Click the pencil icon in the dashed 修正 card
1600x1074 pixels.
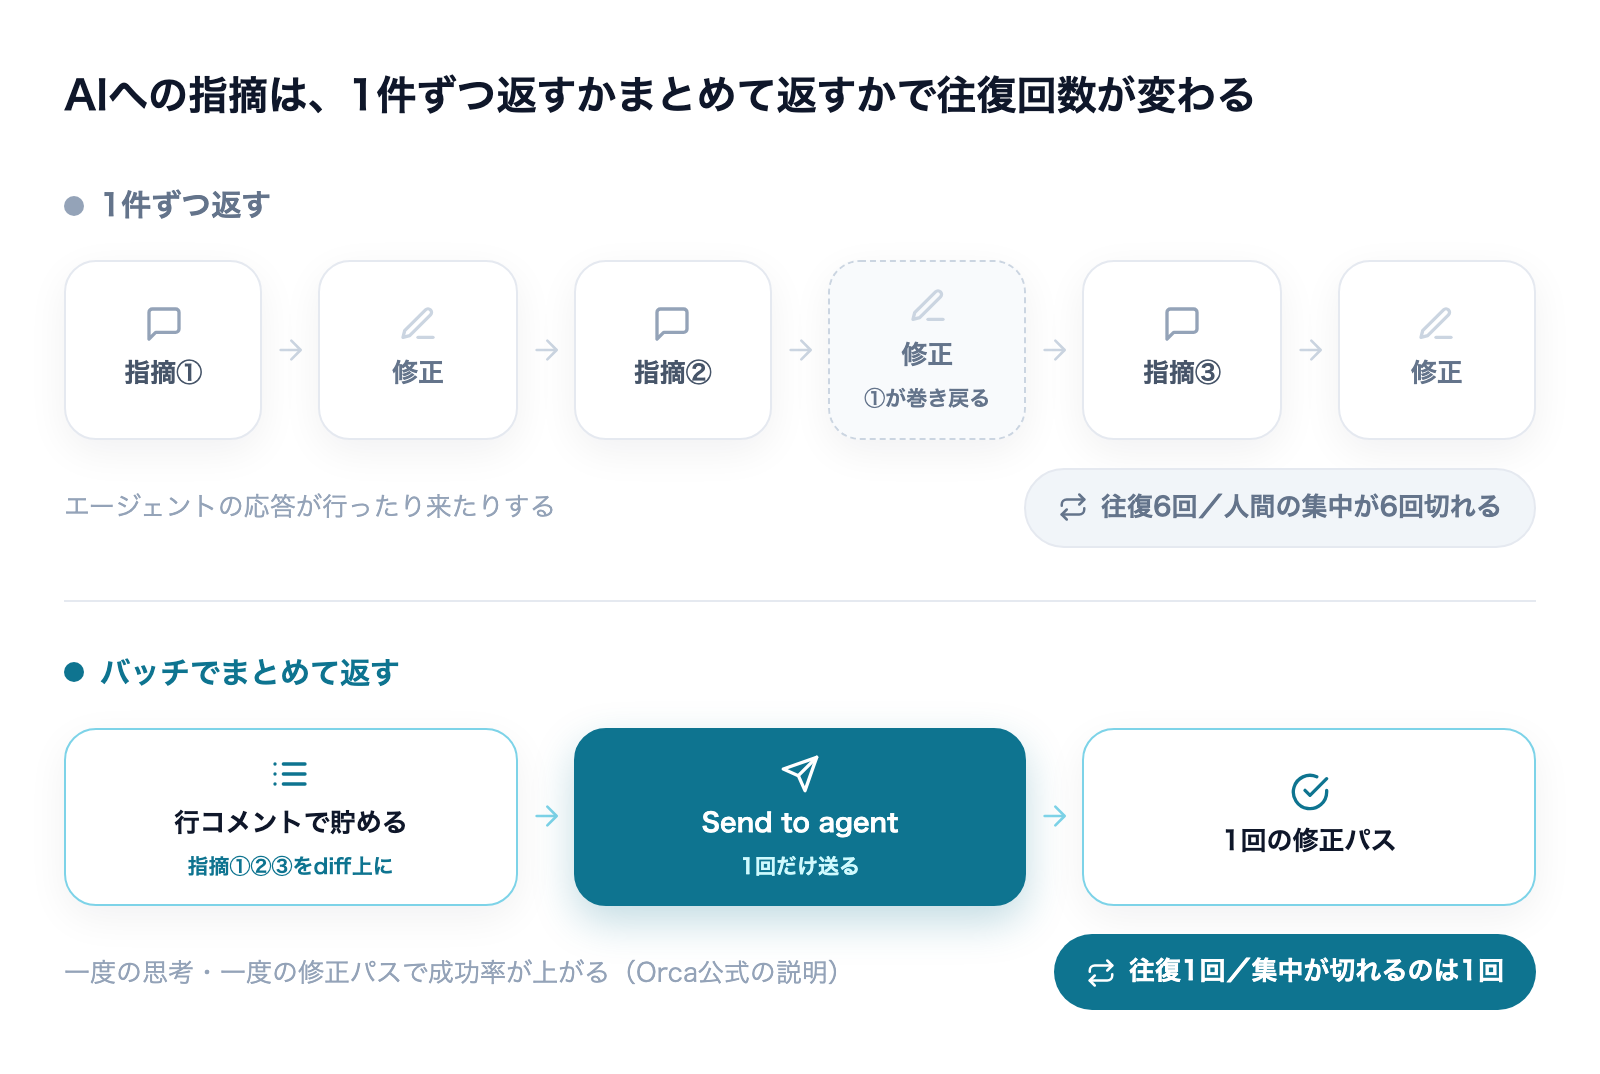pos(927,305)
